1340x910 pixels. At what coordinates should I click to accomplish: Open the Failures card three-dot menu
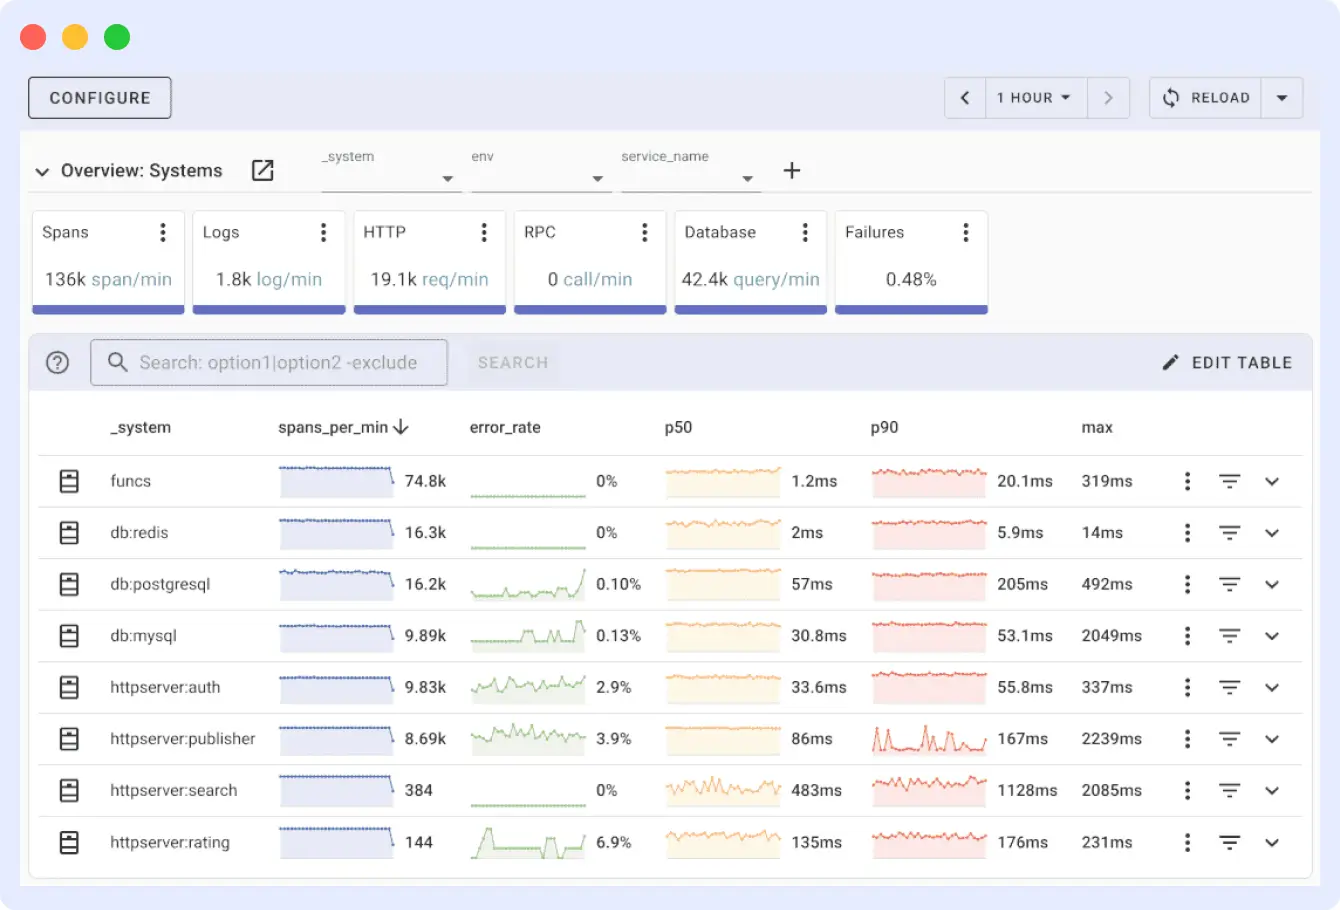tap(966, 232)
